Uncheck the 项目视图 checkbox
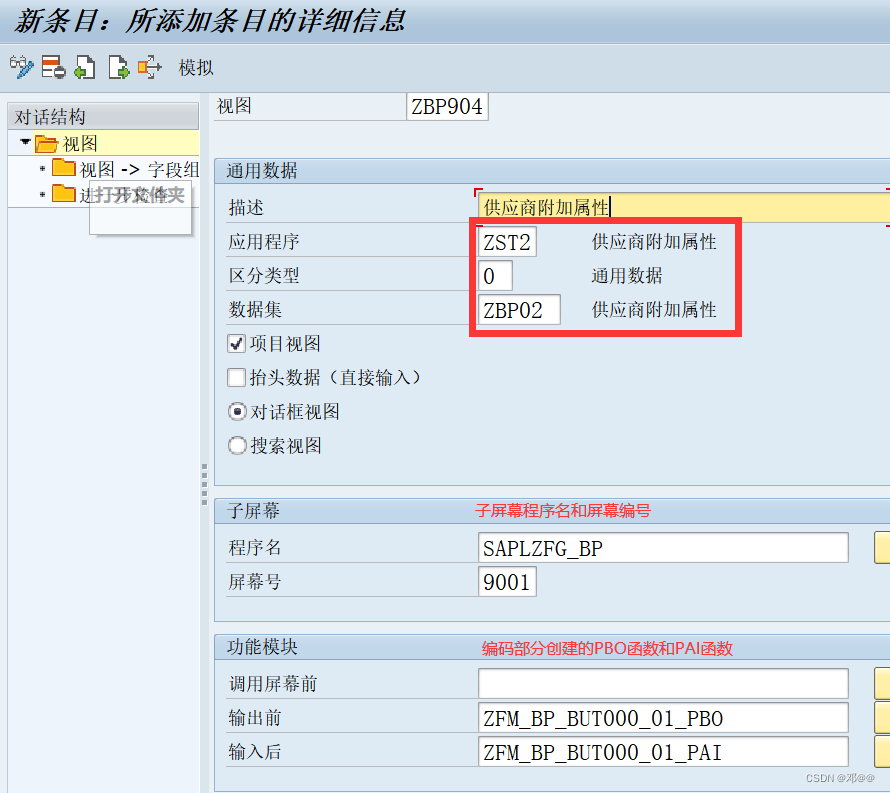The image size is (890, 793). (x=236, y=343)
